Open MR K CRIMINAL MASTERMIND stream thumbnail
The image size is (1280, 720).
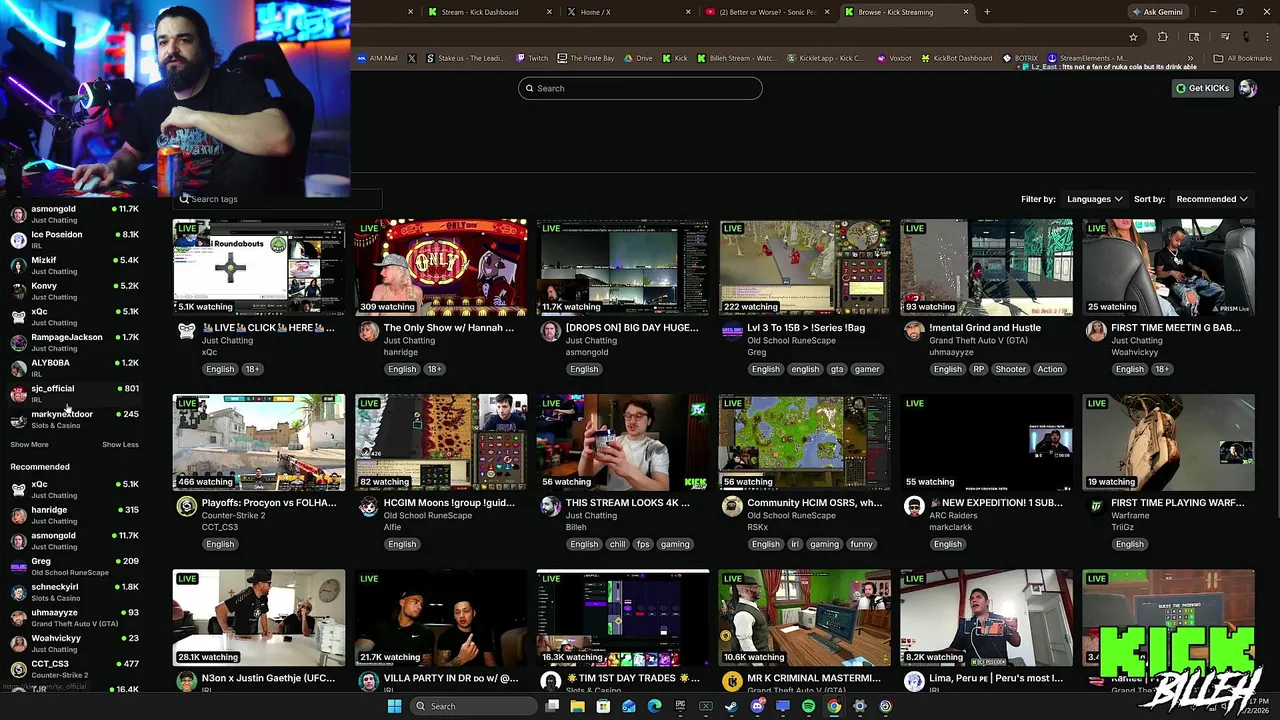804,617
